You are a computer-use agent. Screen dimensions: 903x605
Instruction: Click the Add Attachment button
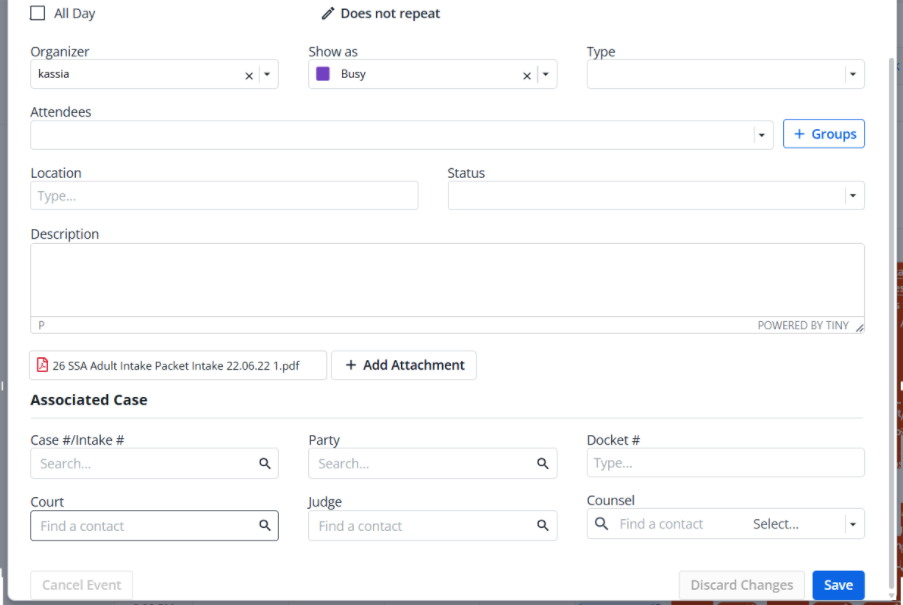[x=403, y=365]
